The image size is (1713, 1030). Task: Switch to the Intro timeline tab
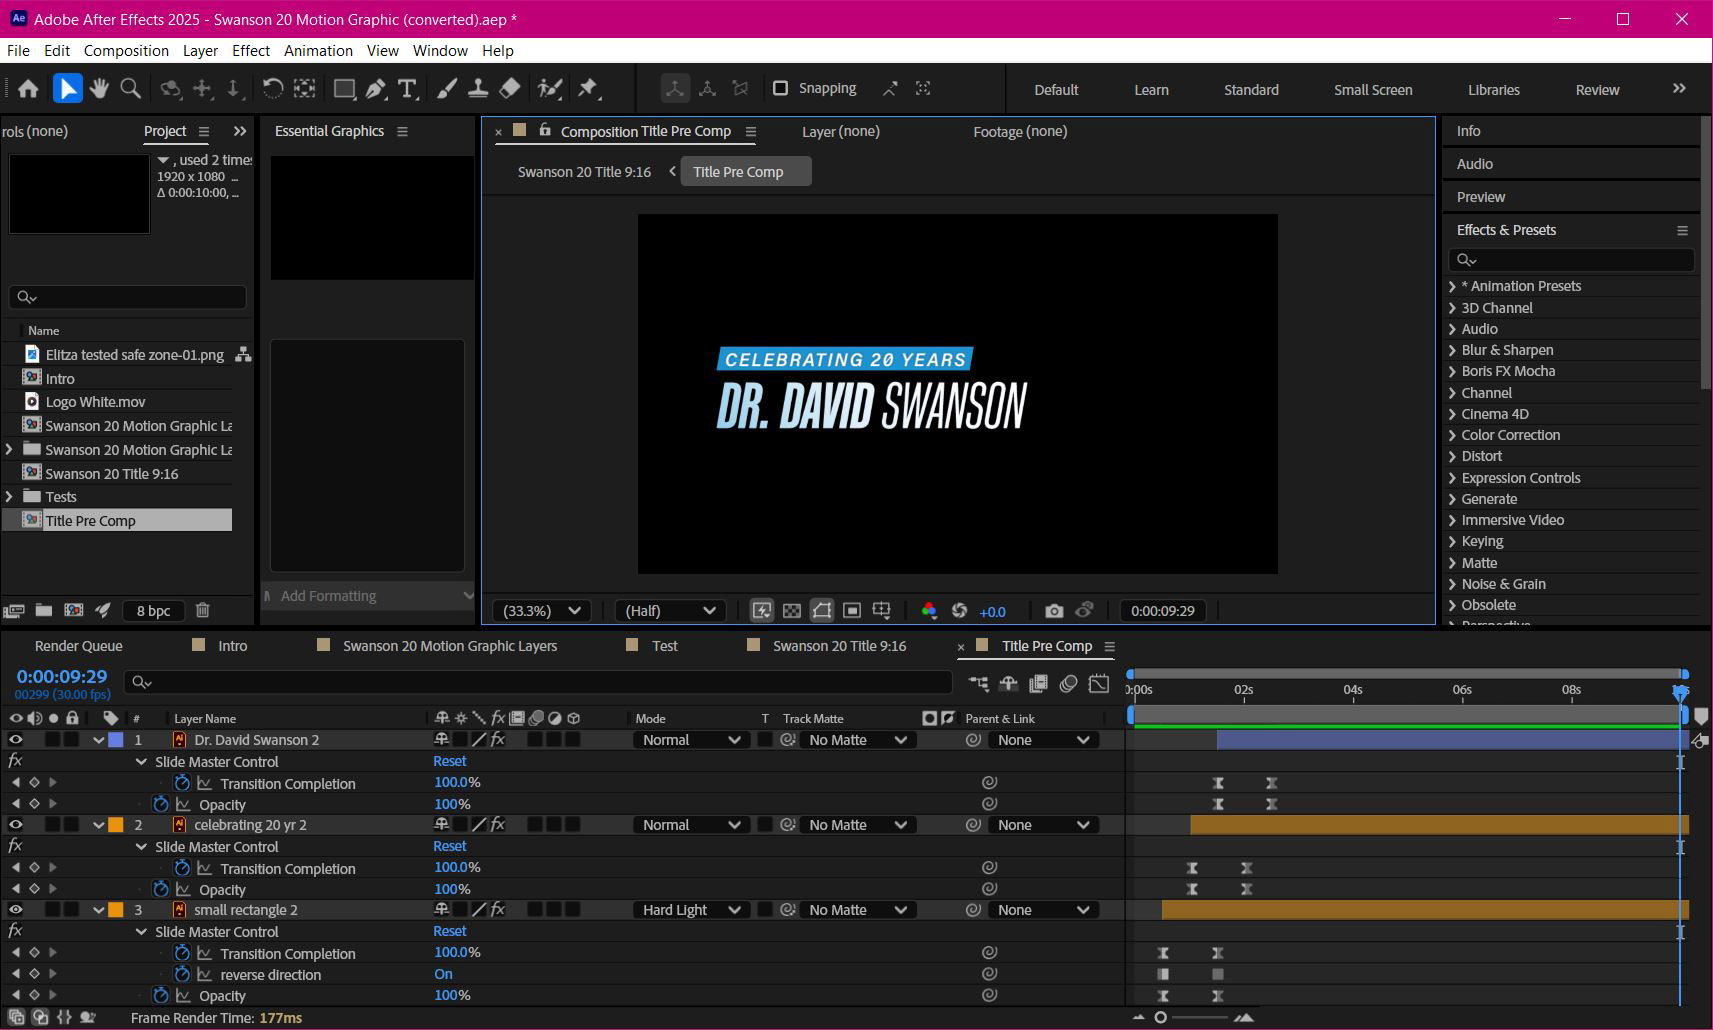point(233,646)
